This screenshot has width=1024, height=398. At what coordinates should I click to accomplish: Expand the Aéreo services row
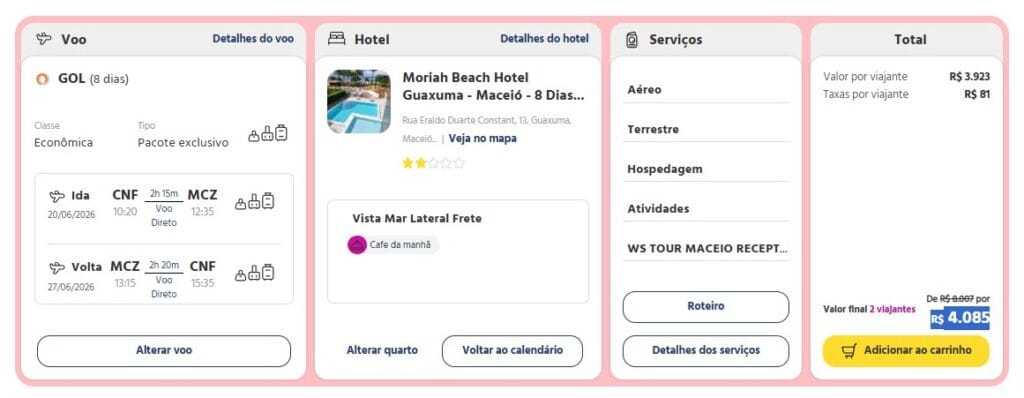[x=706, y=90]
